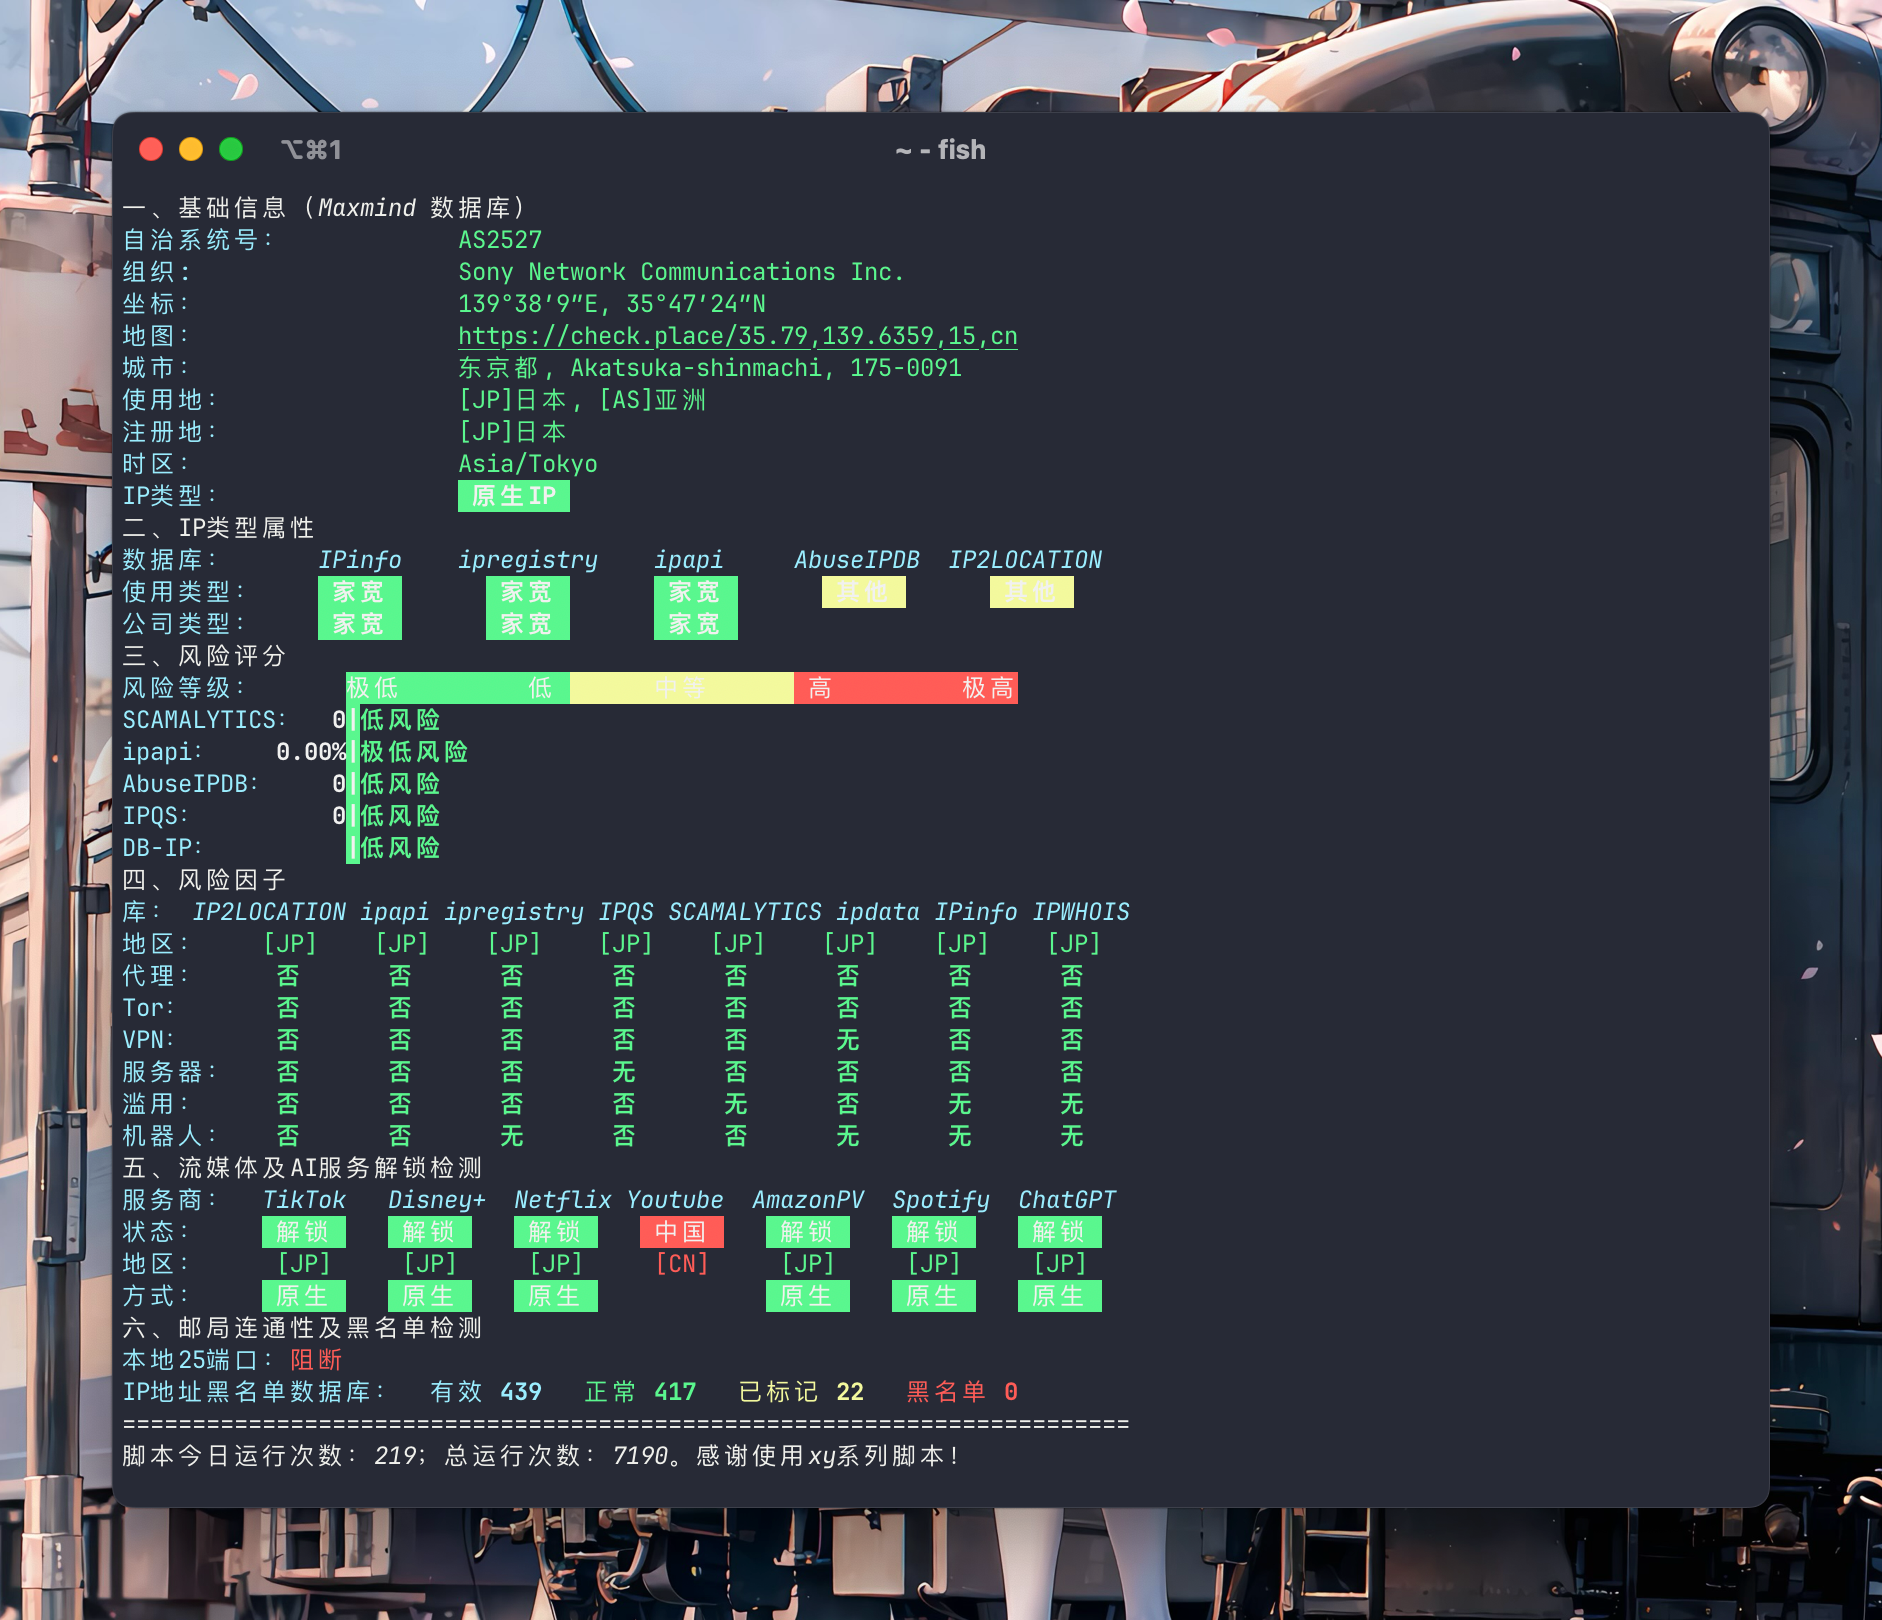Click the red "极高" end of risk bar

987,688
